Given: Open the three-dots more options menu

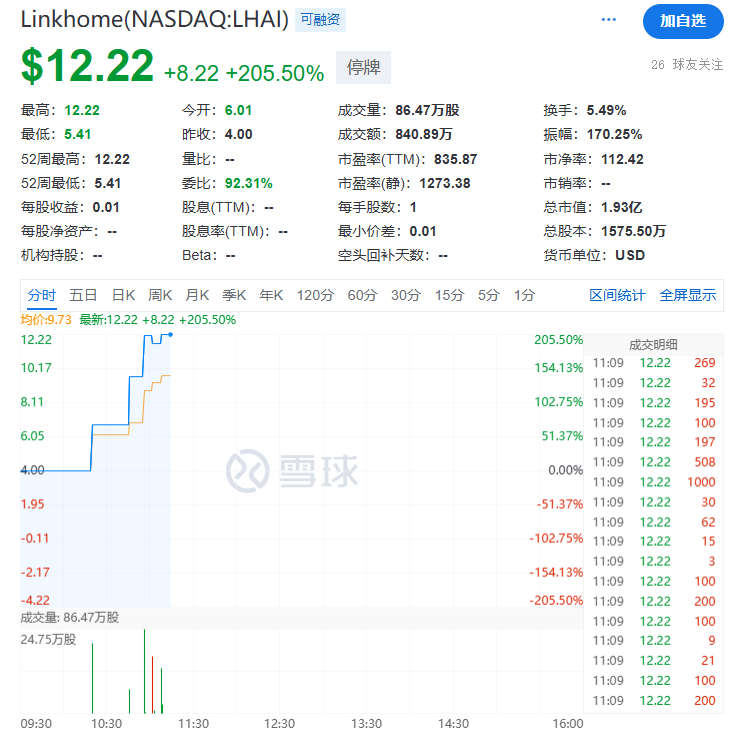Looking at the screenshot, I should pyautogui.click(x=608, y=20).
